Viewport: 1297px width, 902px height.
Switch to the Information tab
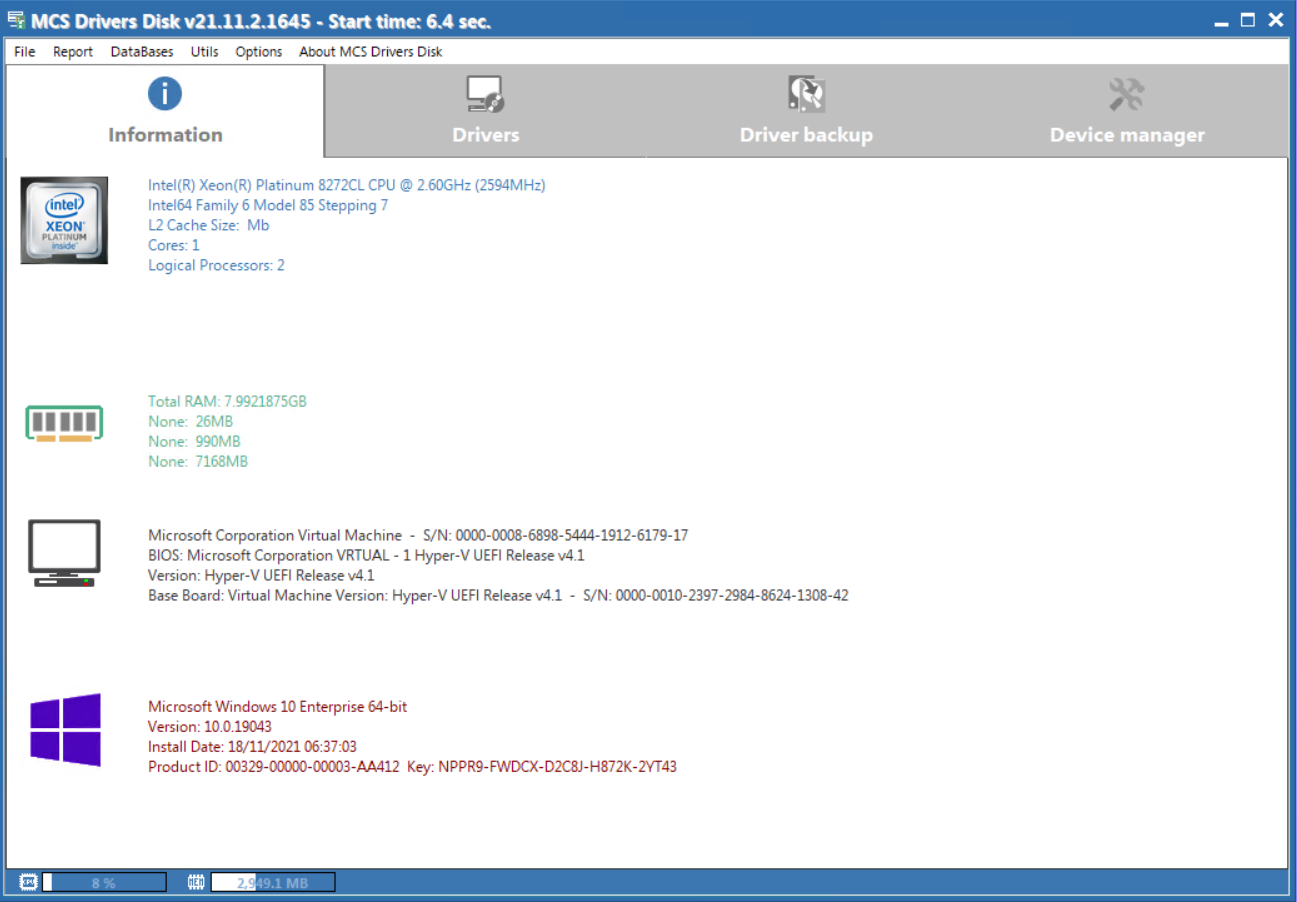click(x=165, y=111)
